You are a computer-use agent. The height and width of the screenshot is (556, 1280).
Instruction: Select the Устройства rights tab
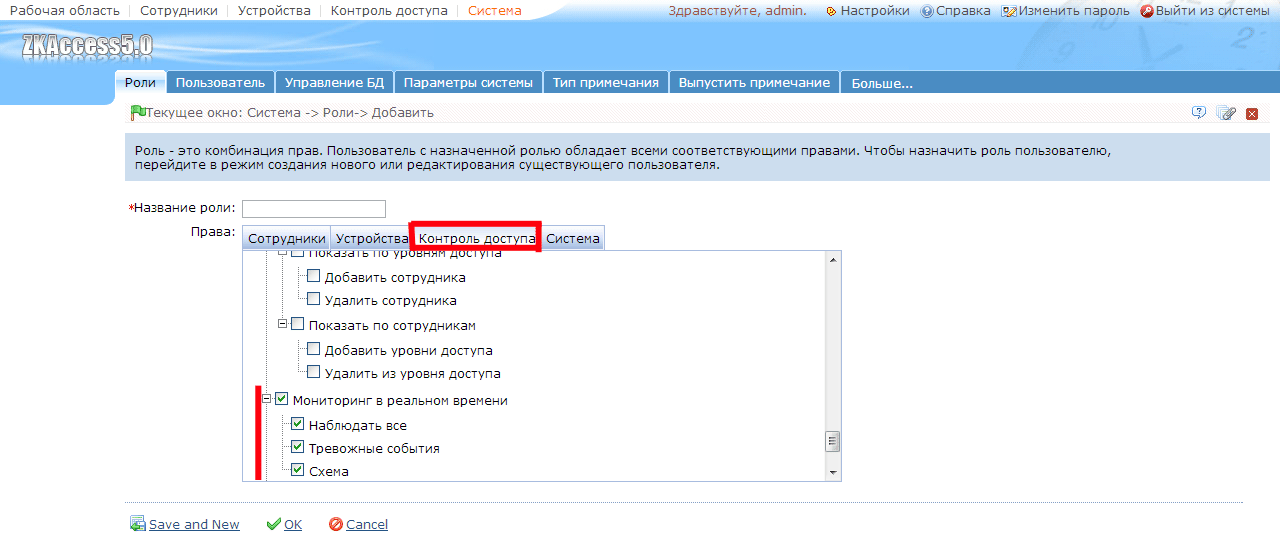click(372, 239)
